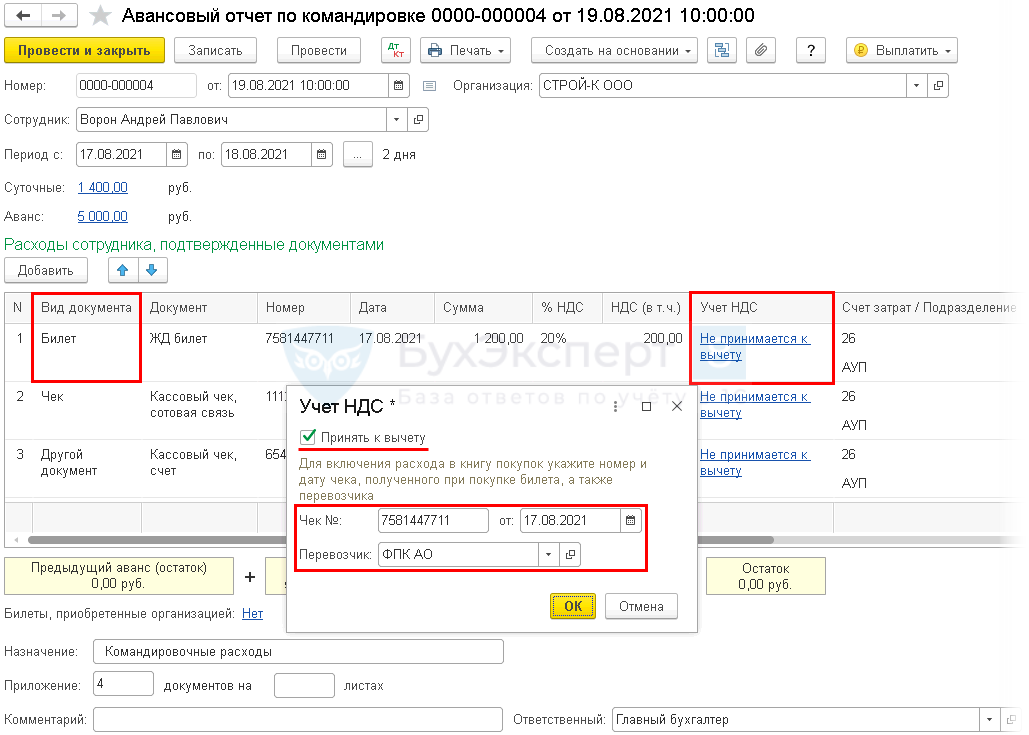The image size is (1029, 735).
Task: Open Суточные 1 400,00 link
Action: (102, 188)
